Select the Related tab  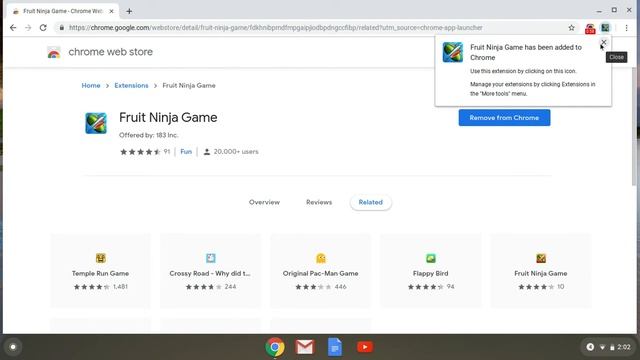tap(371, 202)
